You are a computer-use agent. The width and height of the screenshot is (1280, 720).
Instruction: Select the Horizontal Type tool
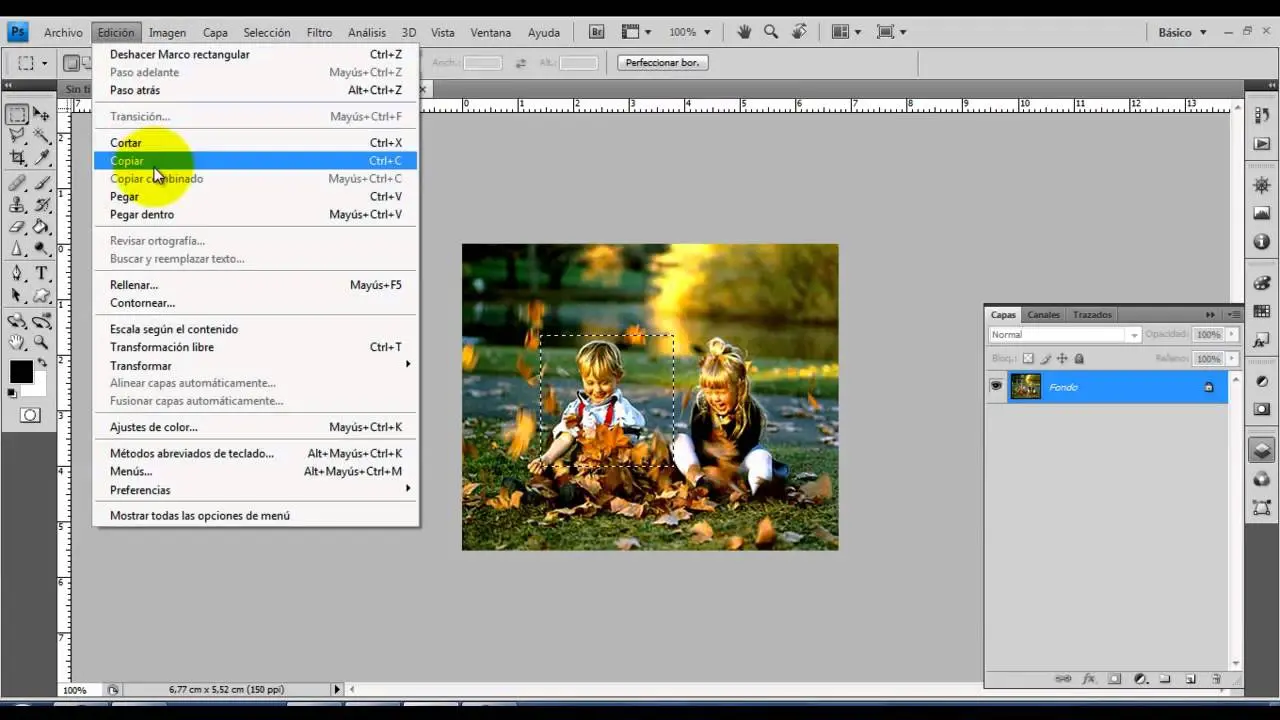click(x=42, y=272)
